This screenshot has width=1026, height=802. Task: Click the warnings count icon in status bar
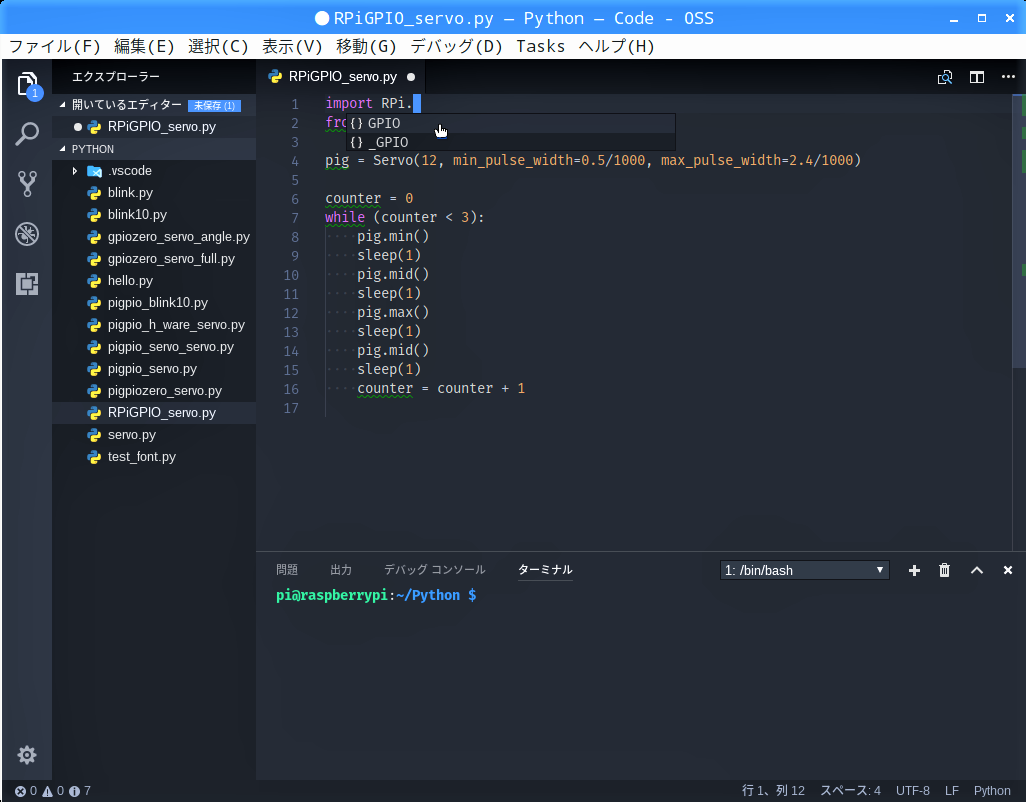pyautogui.click(x=54, y=791)
